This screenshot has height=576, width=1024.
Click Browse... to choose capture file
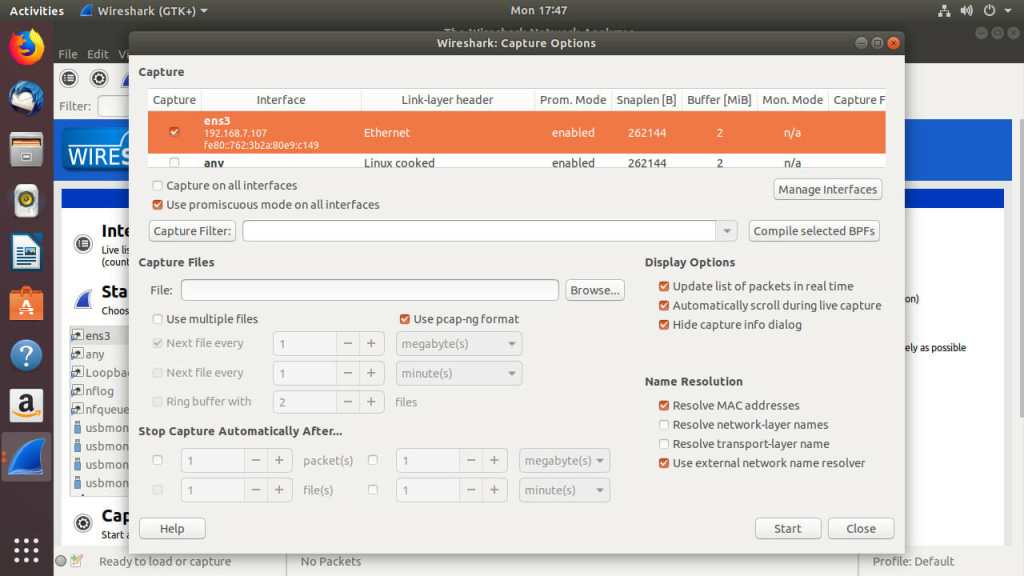click(594, 290)
